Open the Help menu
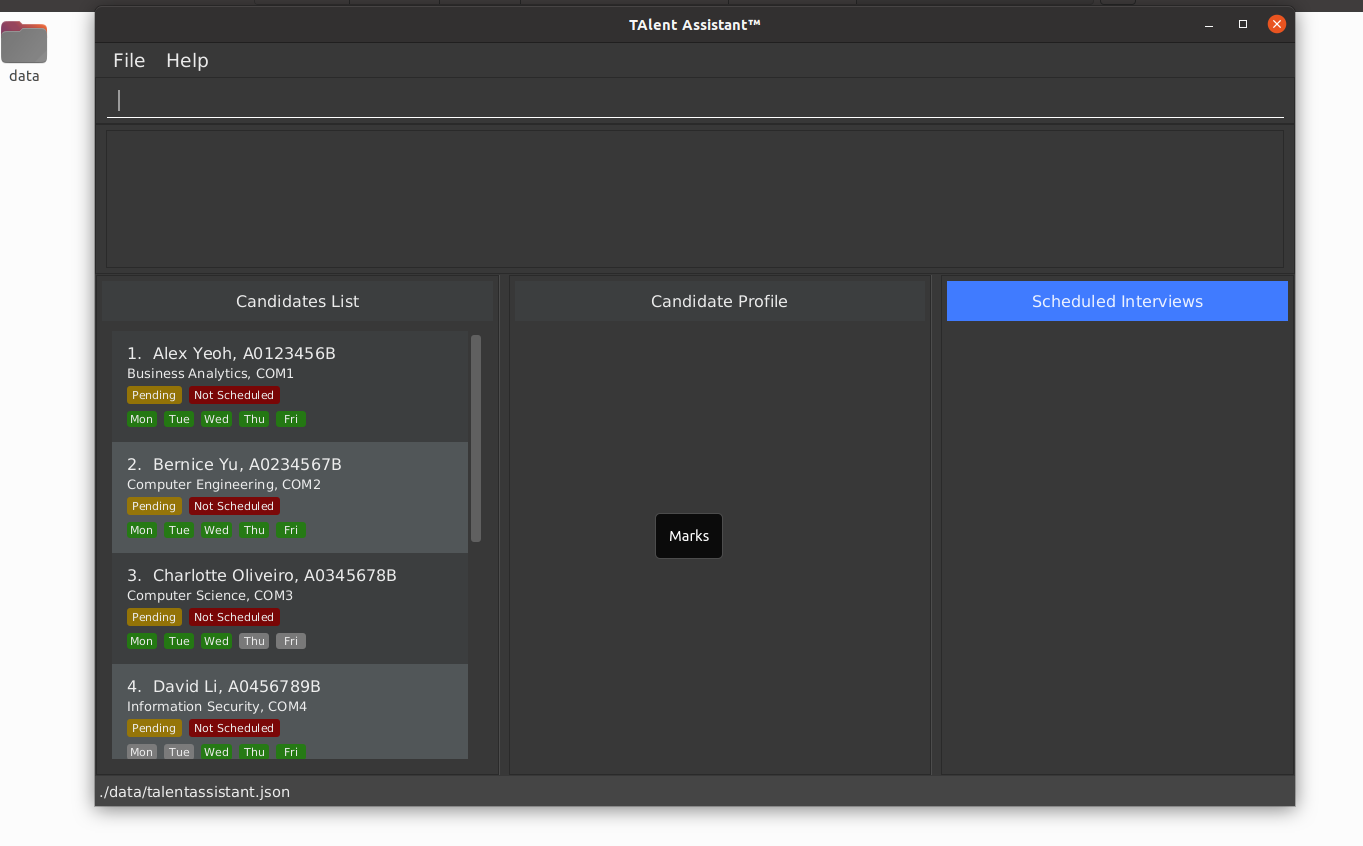The image size is (1363, 846). [x=187, y=60]
